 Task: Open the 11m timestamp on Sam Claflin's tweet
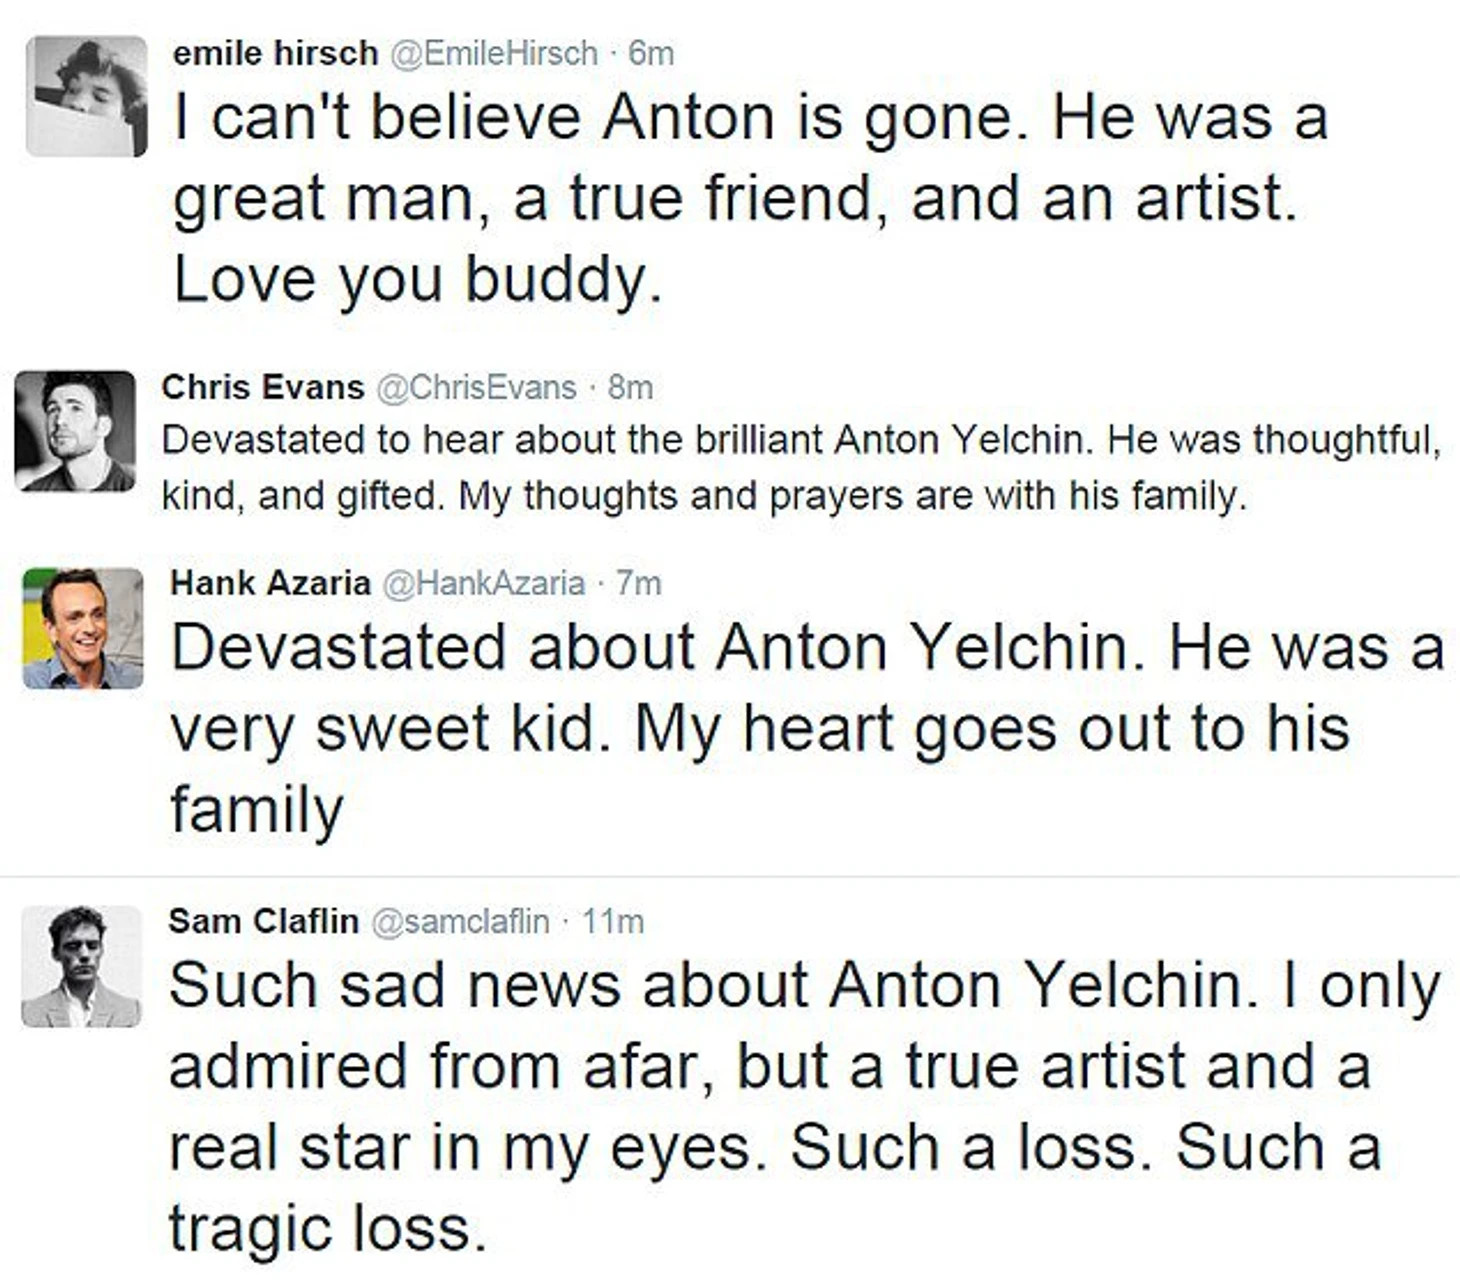coord(612,920)
